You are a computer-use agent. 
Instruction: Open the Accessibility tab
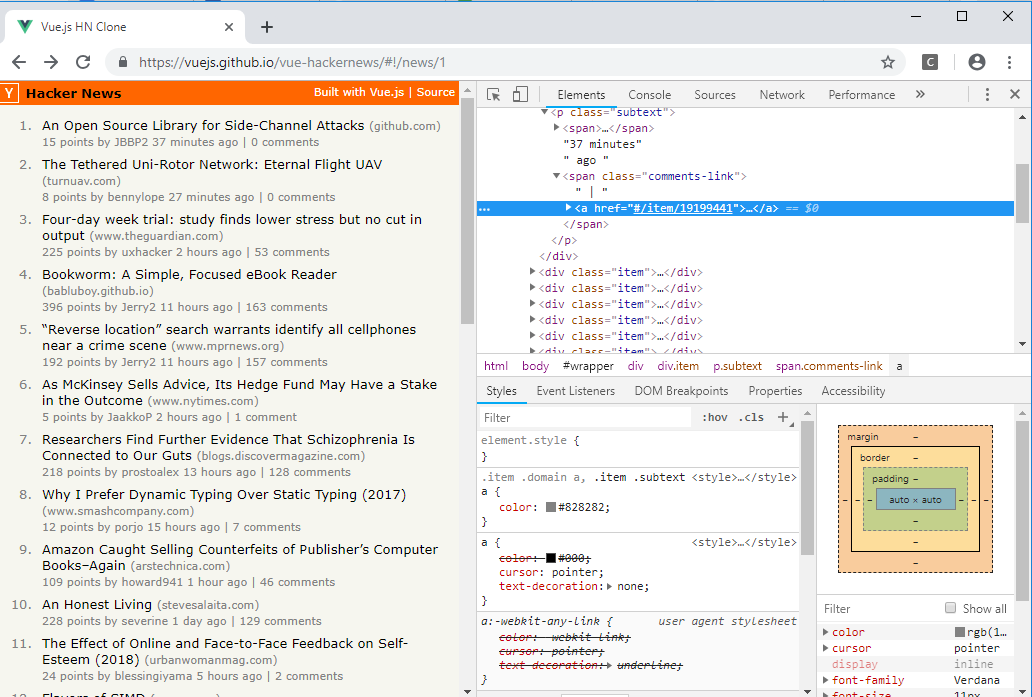pos(853,391)
